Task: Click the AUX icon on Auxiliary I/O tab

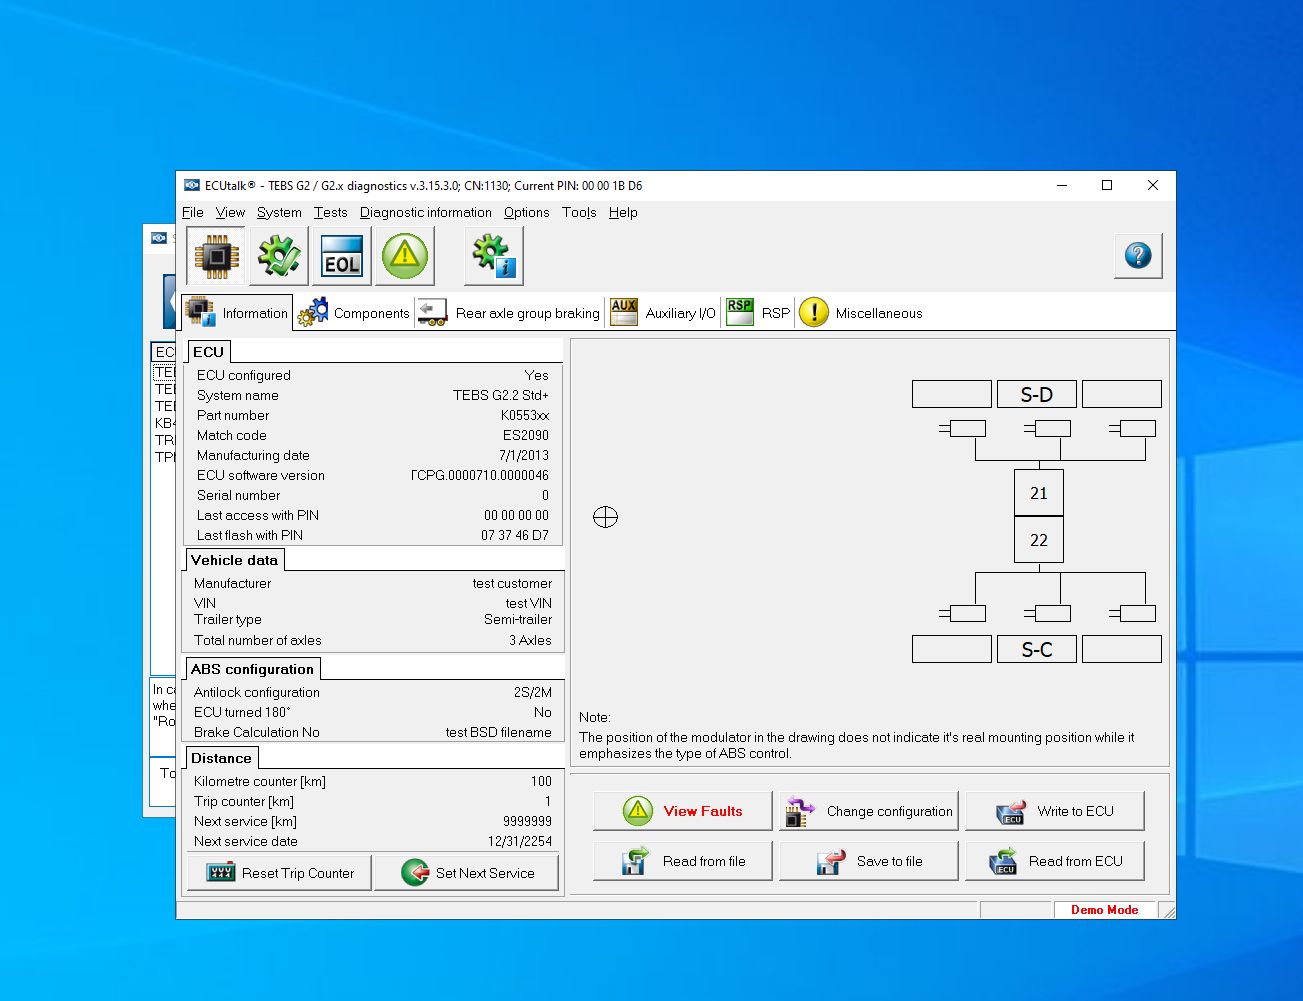Action: pos(623,312)
